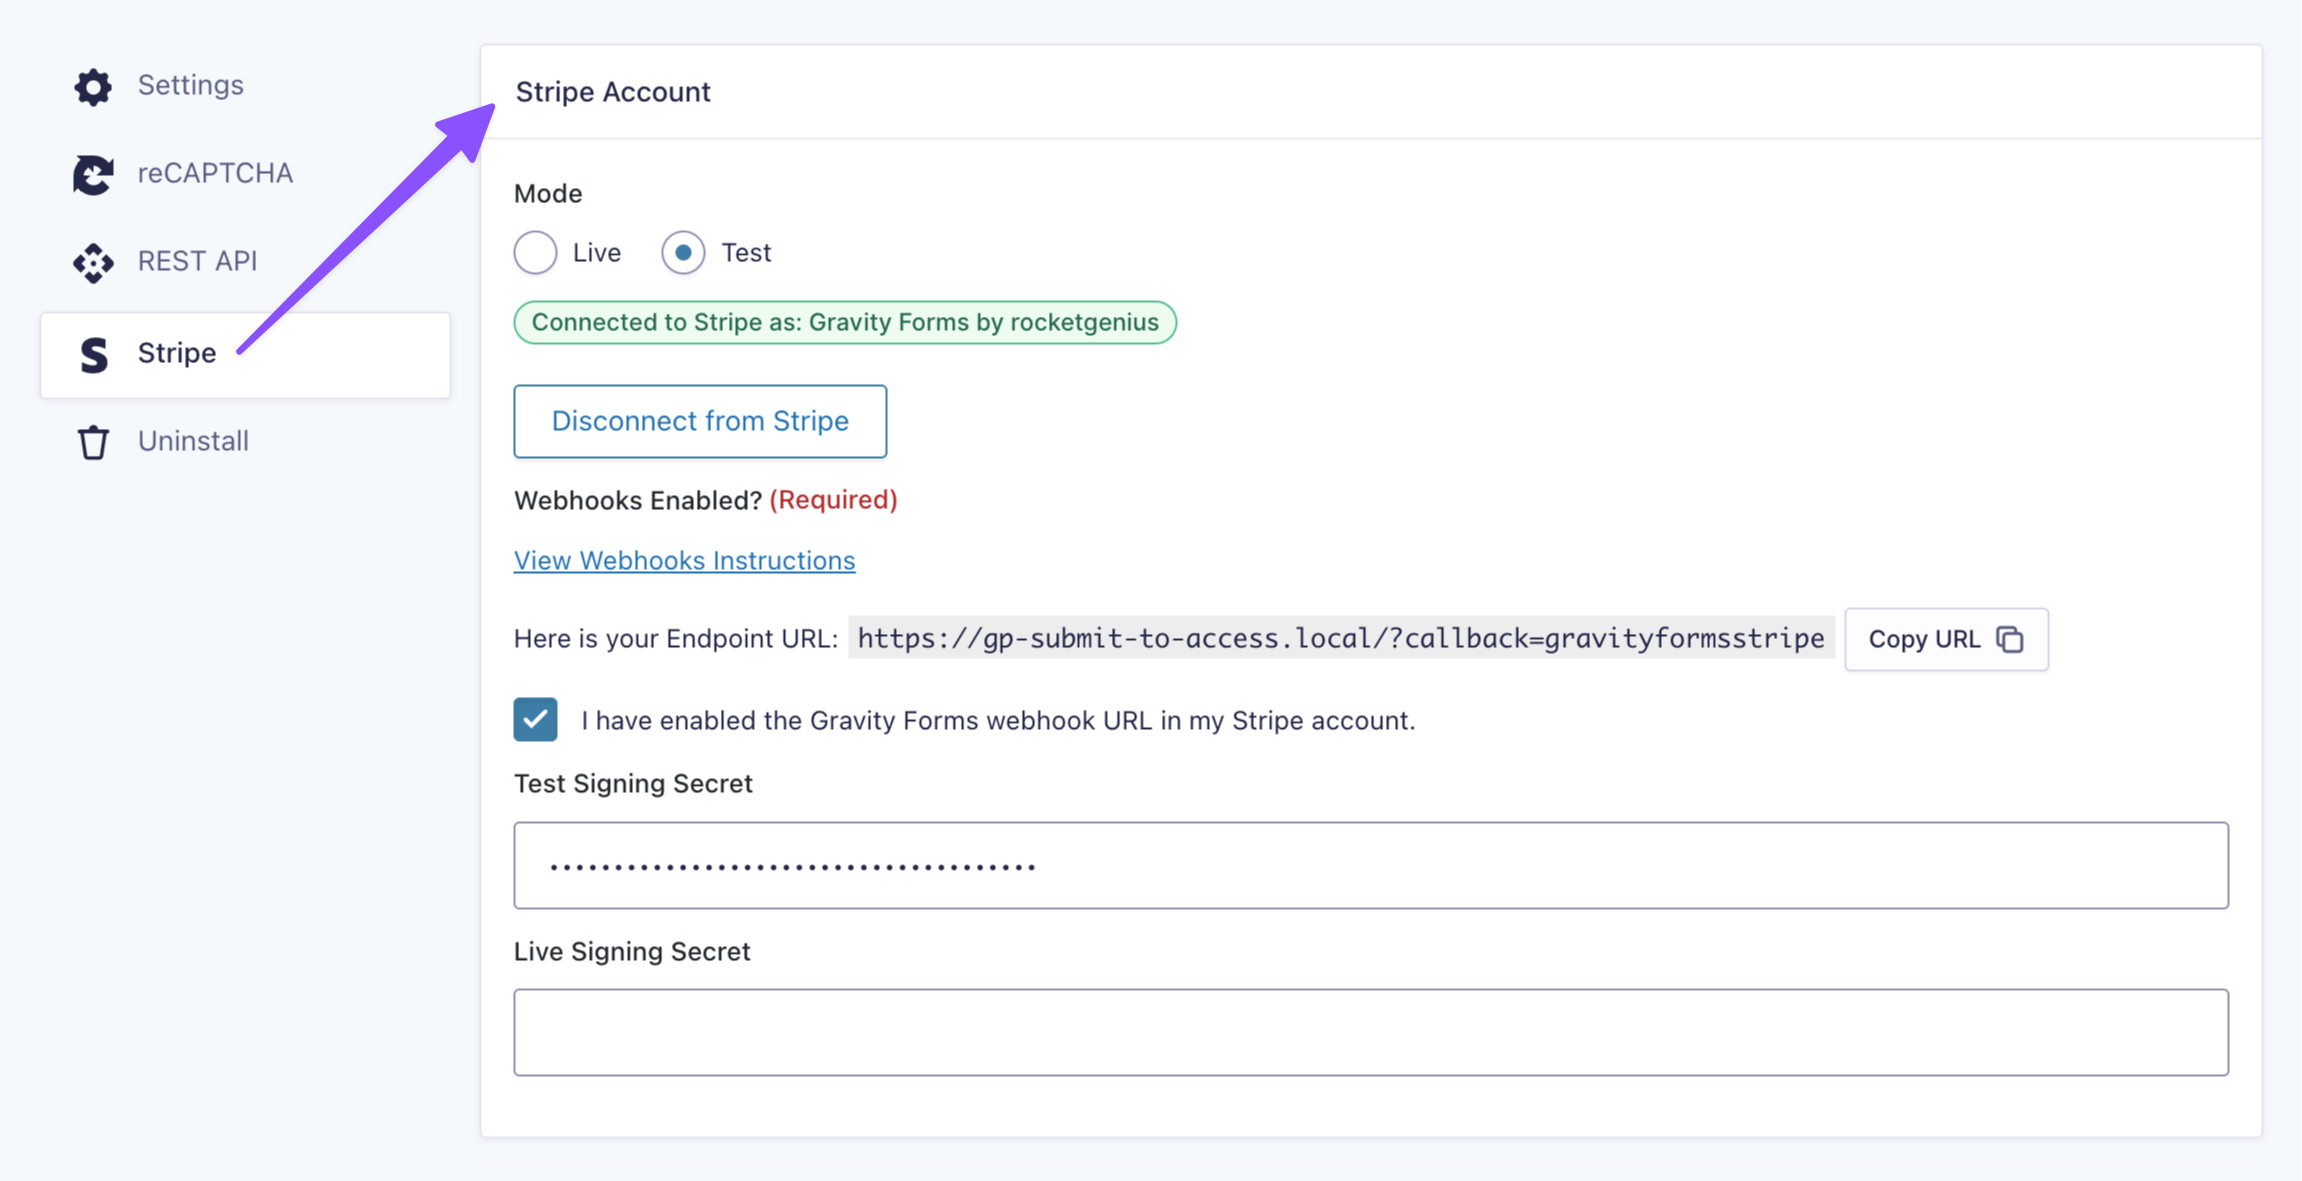
Task: Click the Settings gear icon
Action: point(93,87)
